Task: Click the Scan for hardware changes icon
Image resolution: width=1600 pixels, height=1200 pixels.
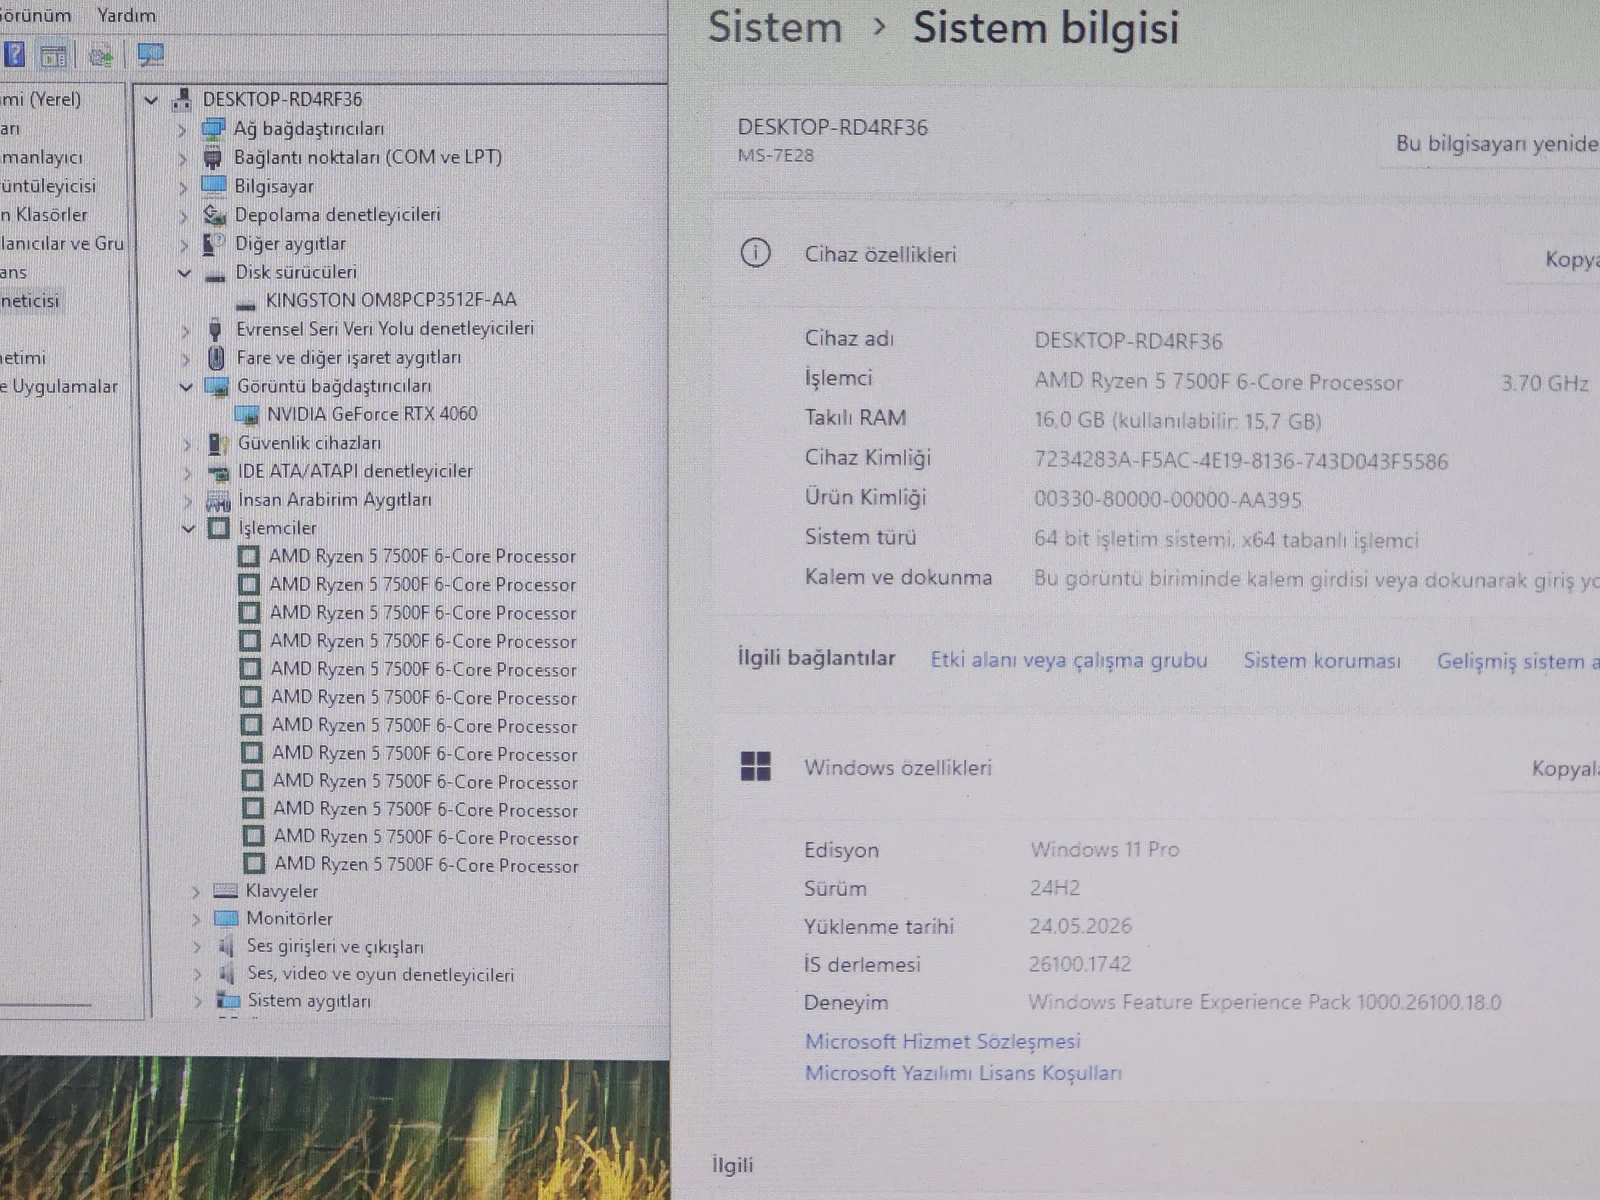Action: pos(101,56)
